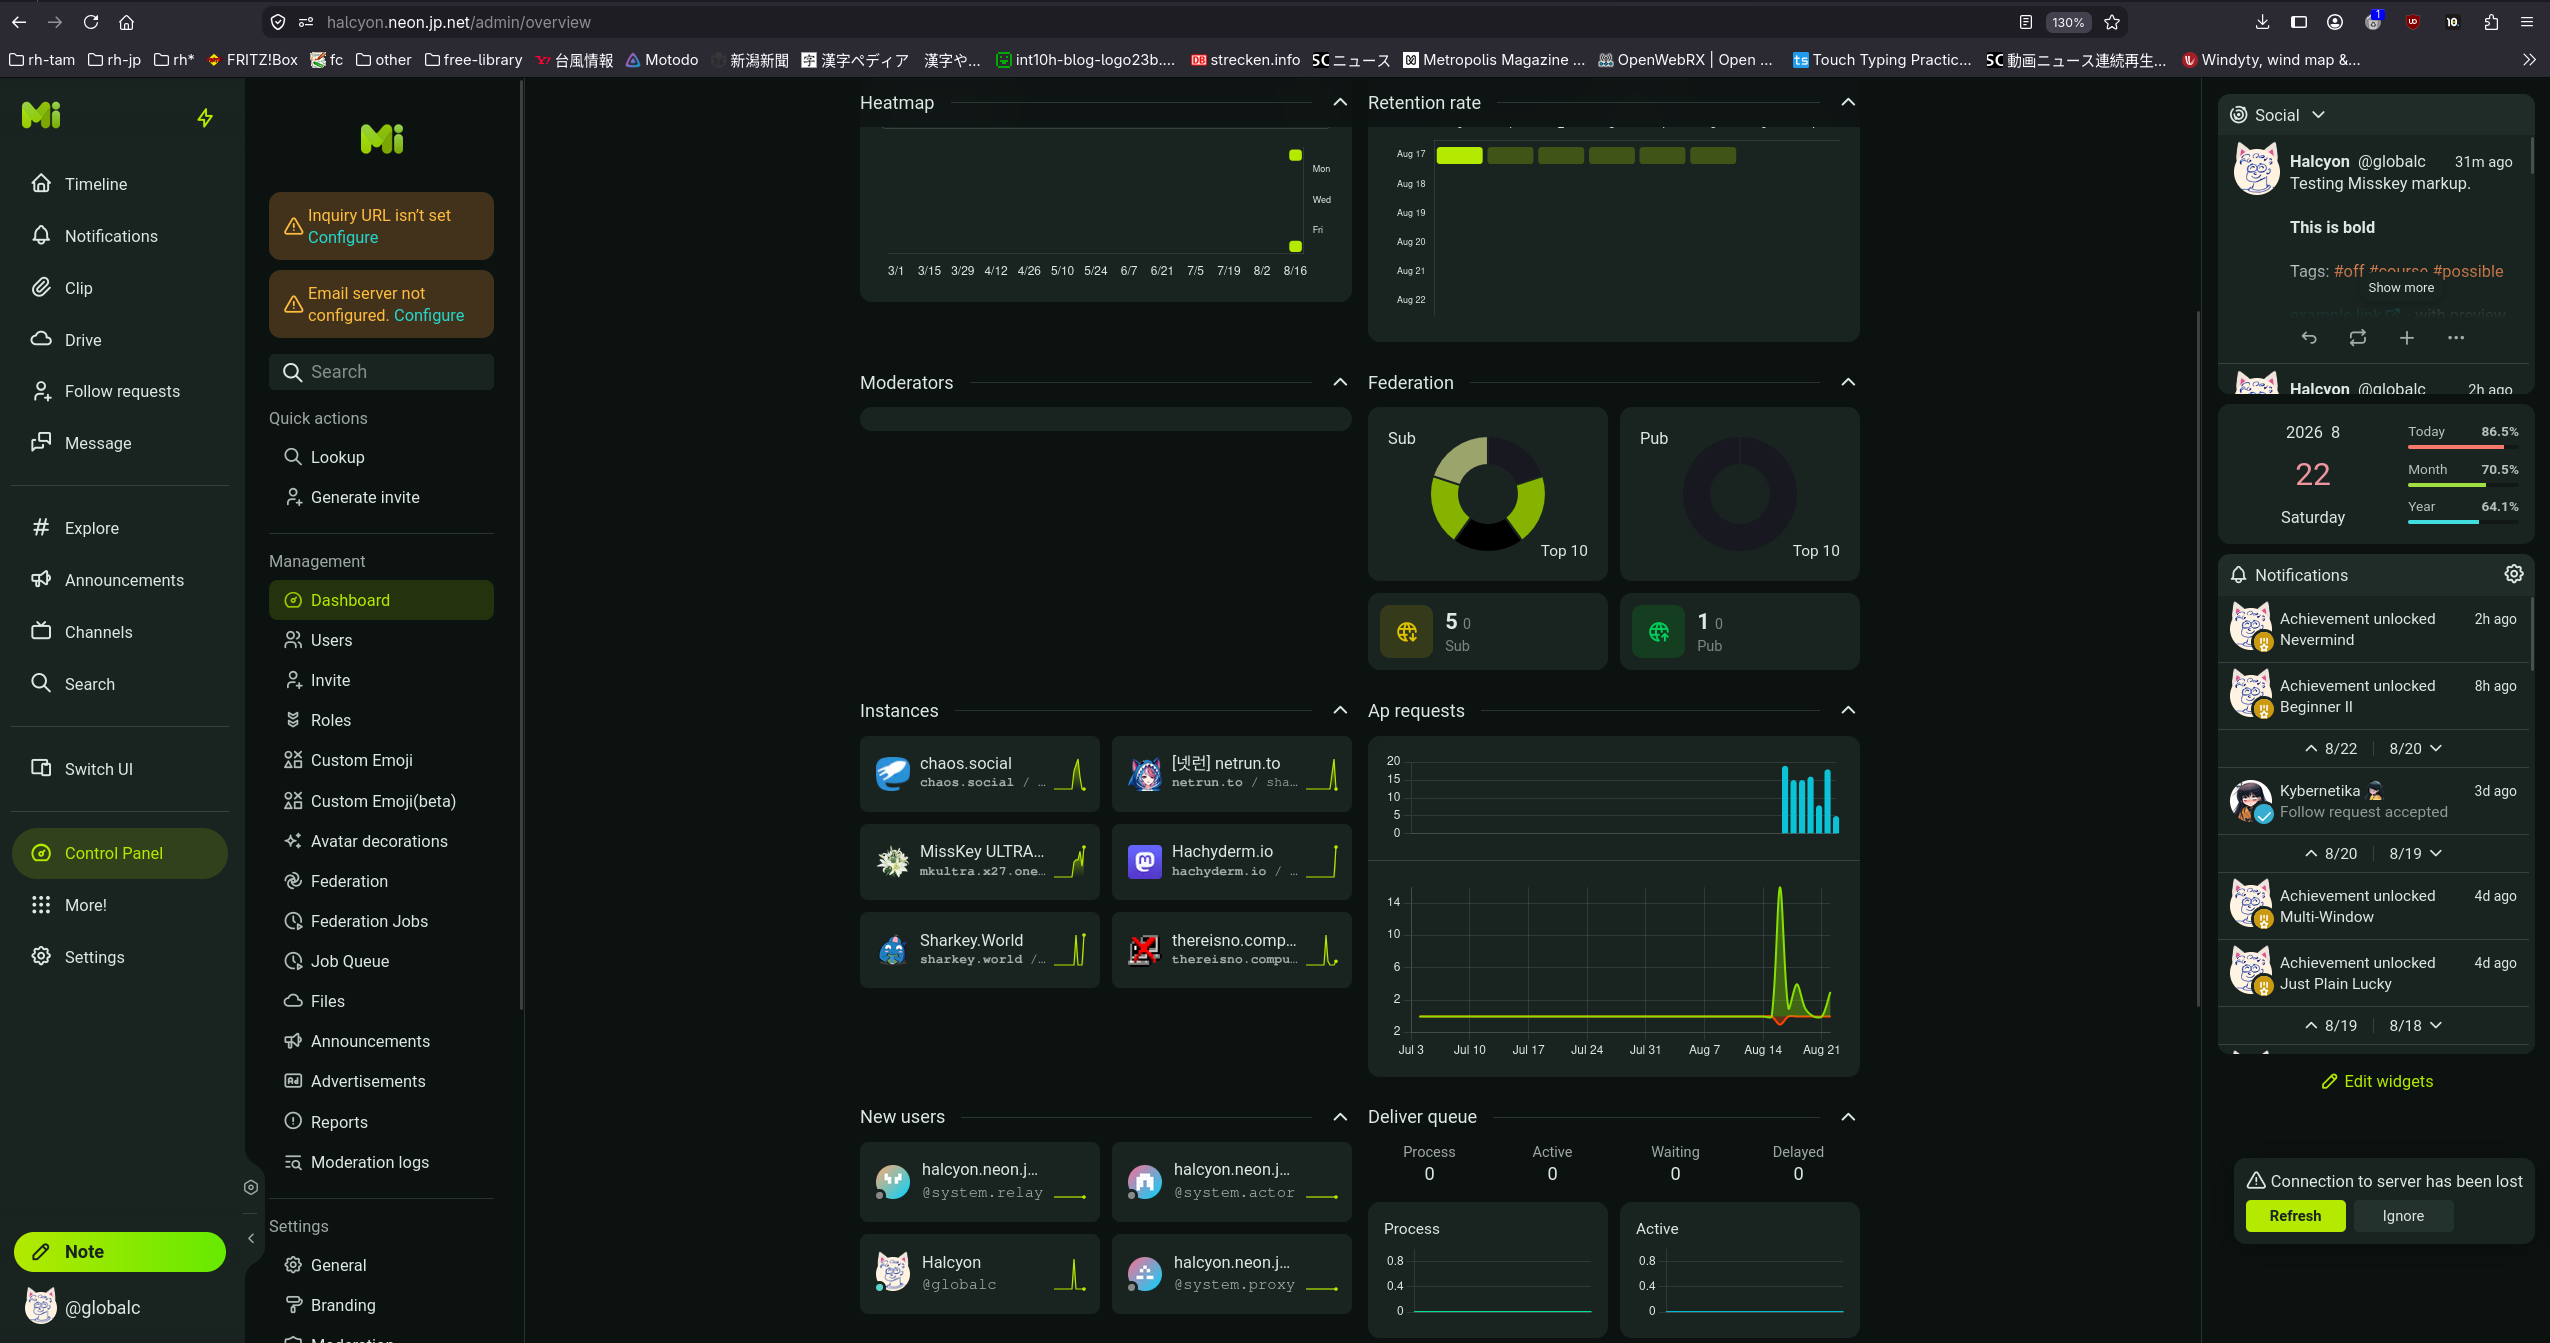Click the admin menu Search field
Screen dimensions: 2550x1343
pyautogui.click(x=381, y=372)
